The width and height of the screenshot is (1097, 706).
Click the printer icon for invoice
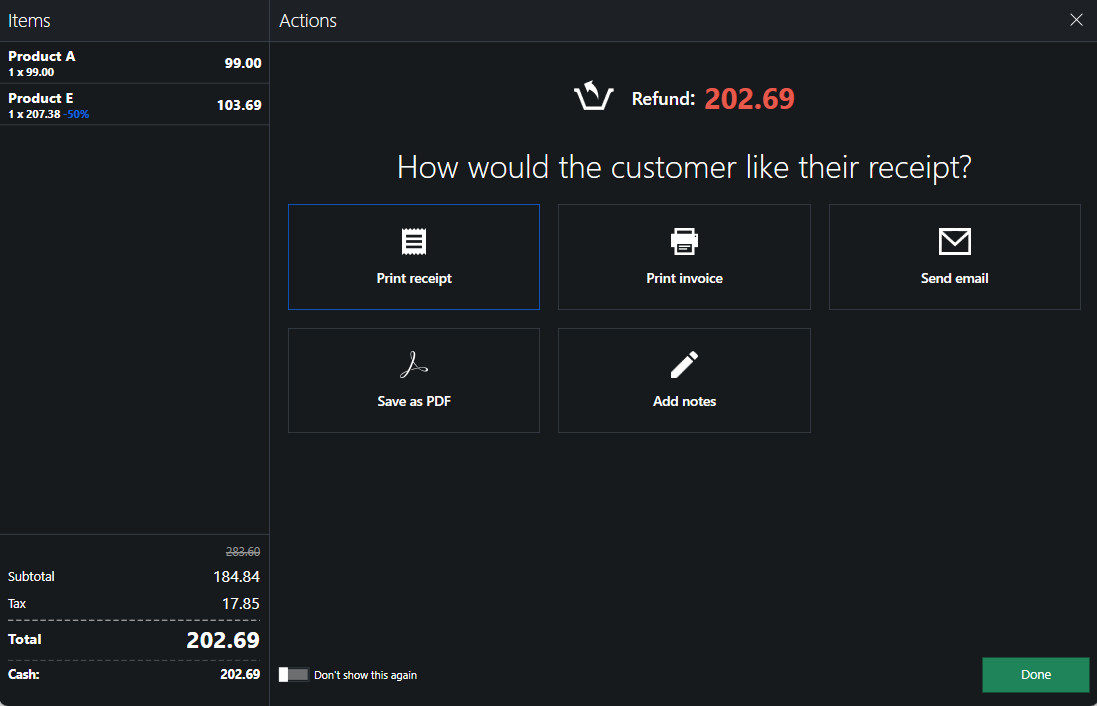coord(684,241)
